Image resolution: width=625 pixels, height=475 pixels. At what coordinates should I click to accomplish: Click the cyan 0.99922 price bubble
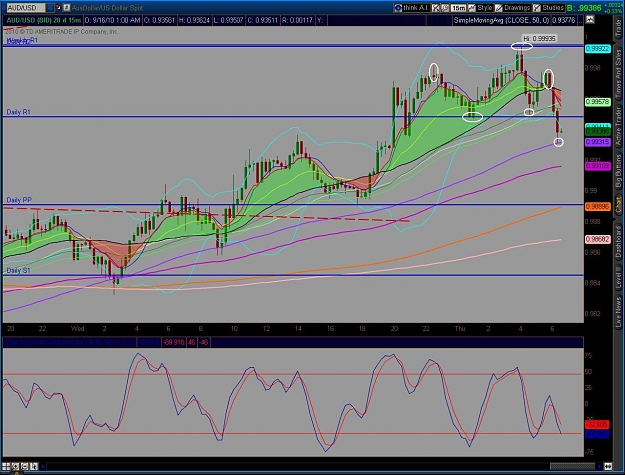click(x=597, y=49)
